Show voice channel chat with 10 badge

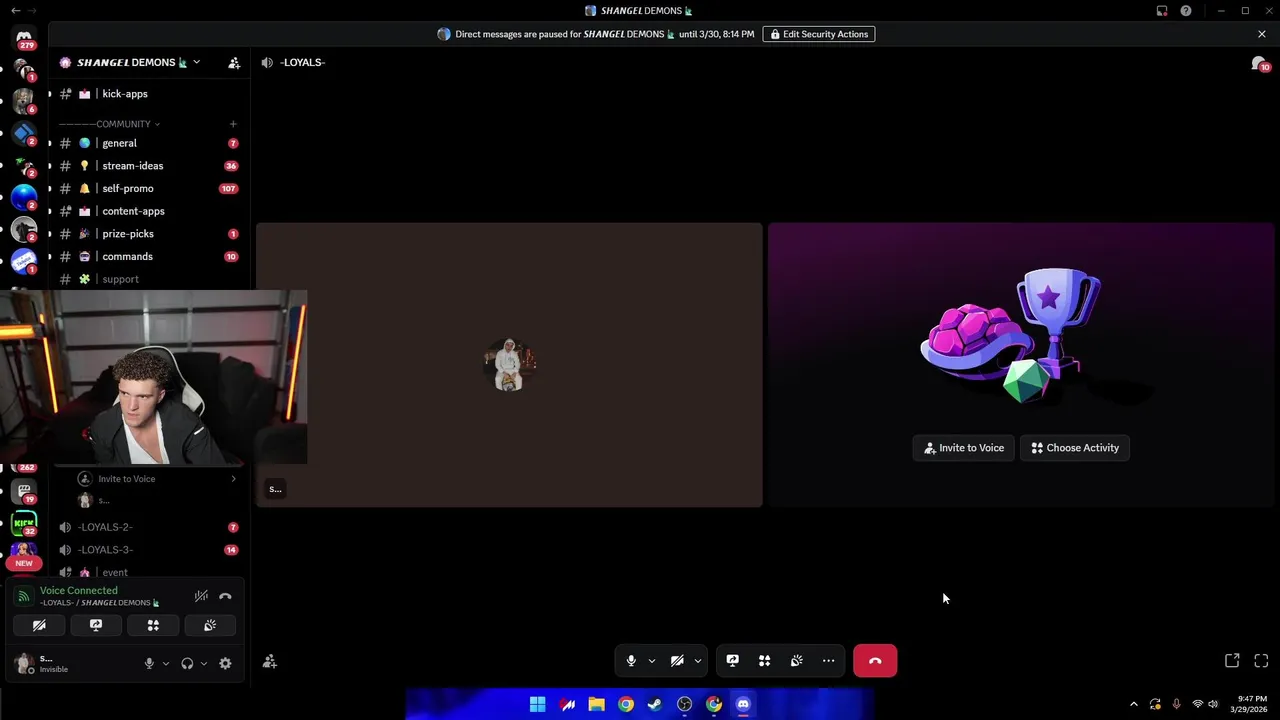click(1260, 64)
